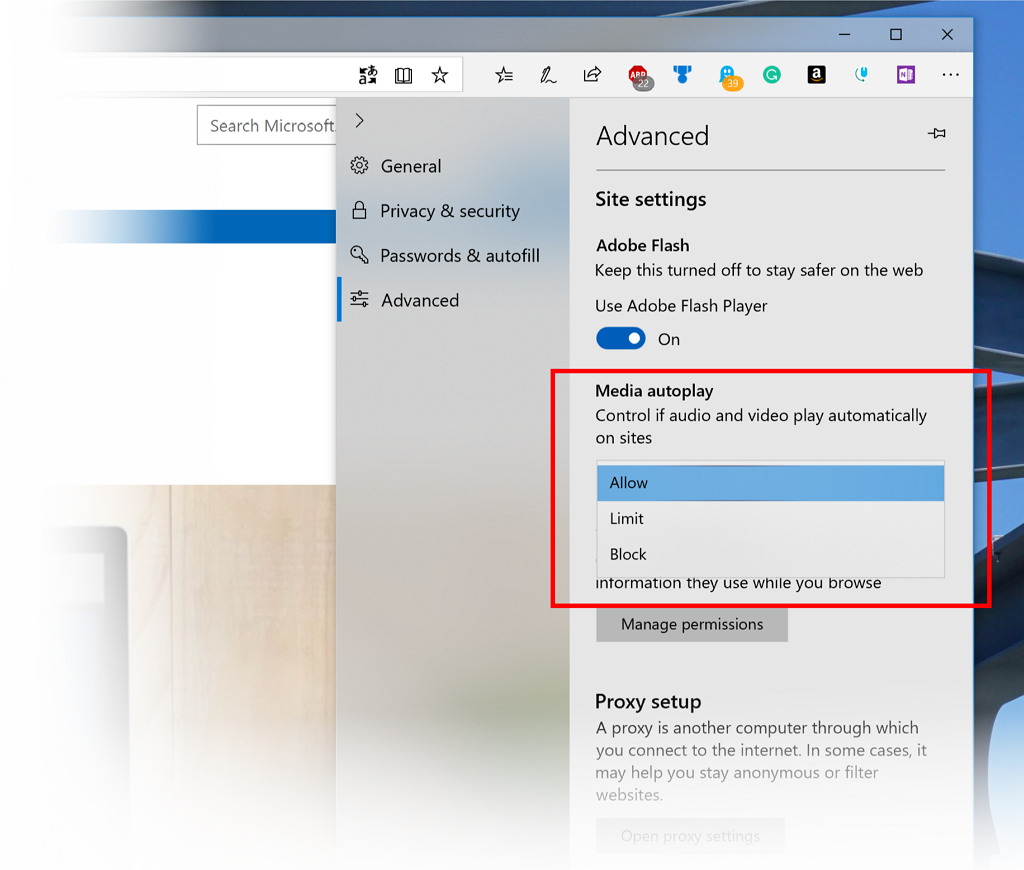Click the Share page icon
The width and height of the screenshot is (1024, 870).
(592, 74)
